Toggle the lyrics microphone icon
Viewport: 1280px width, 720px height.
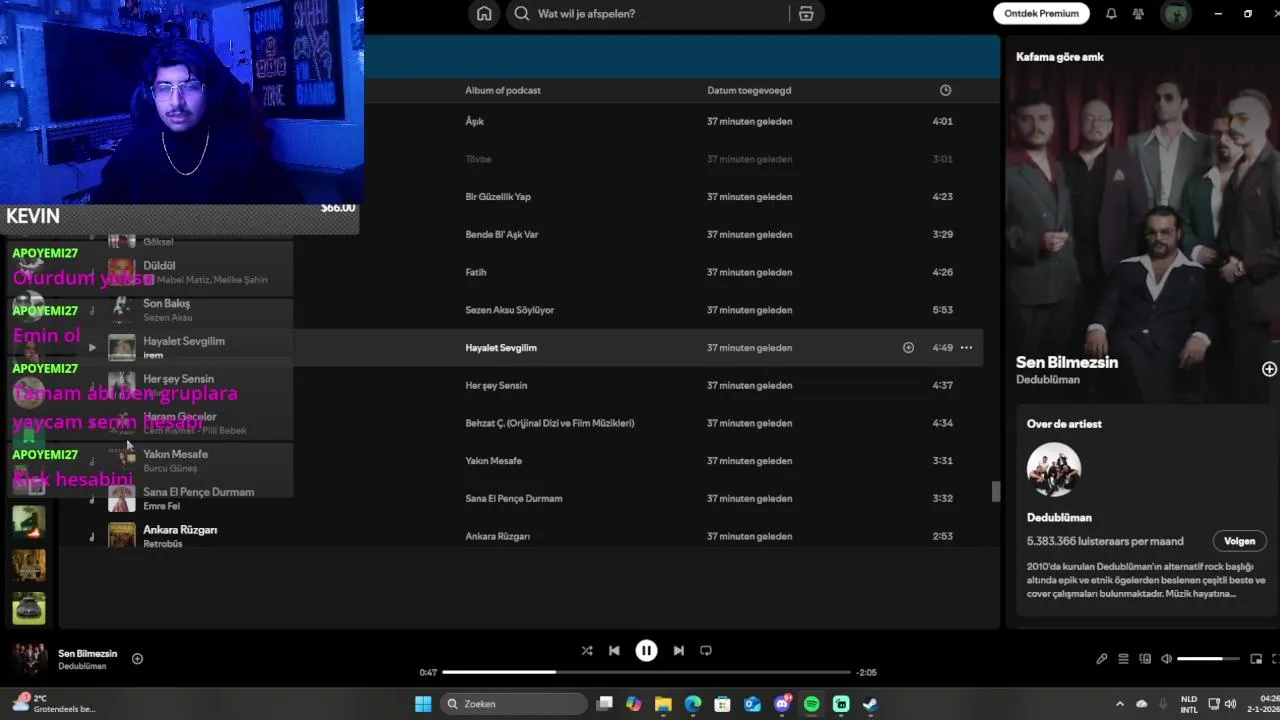coord(1101,659)
